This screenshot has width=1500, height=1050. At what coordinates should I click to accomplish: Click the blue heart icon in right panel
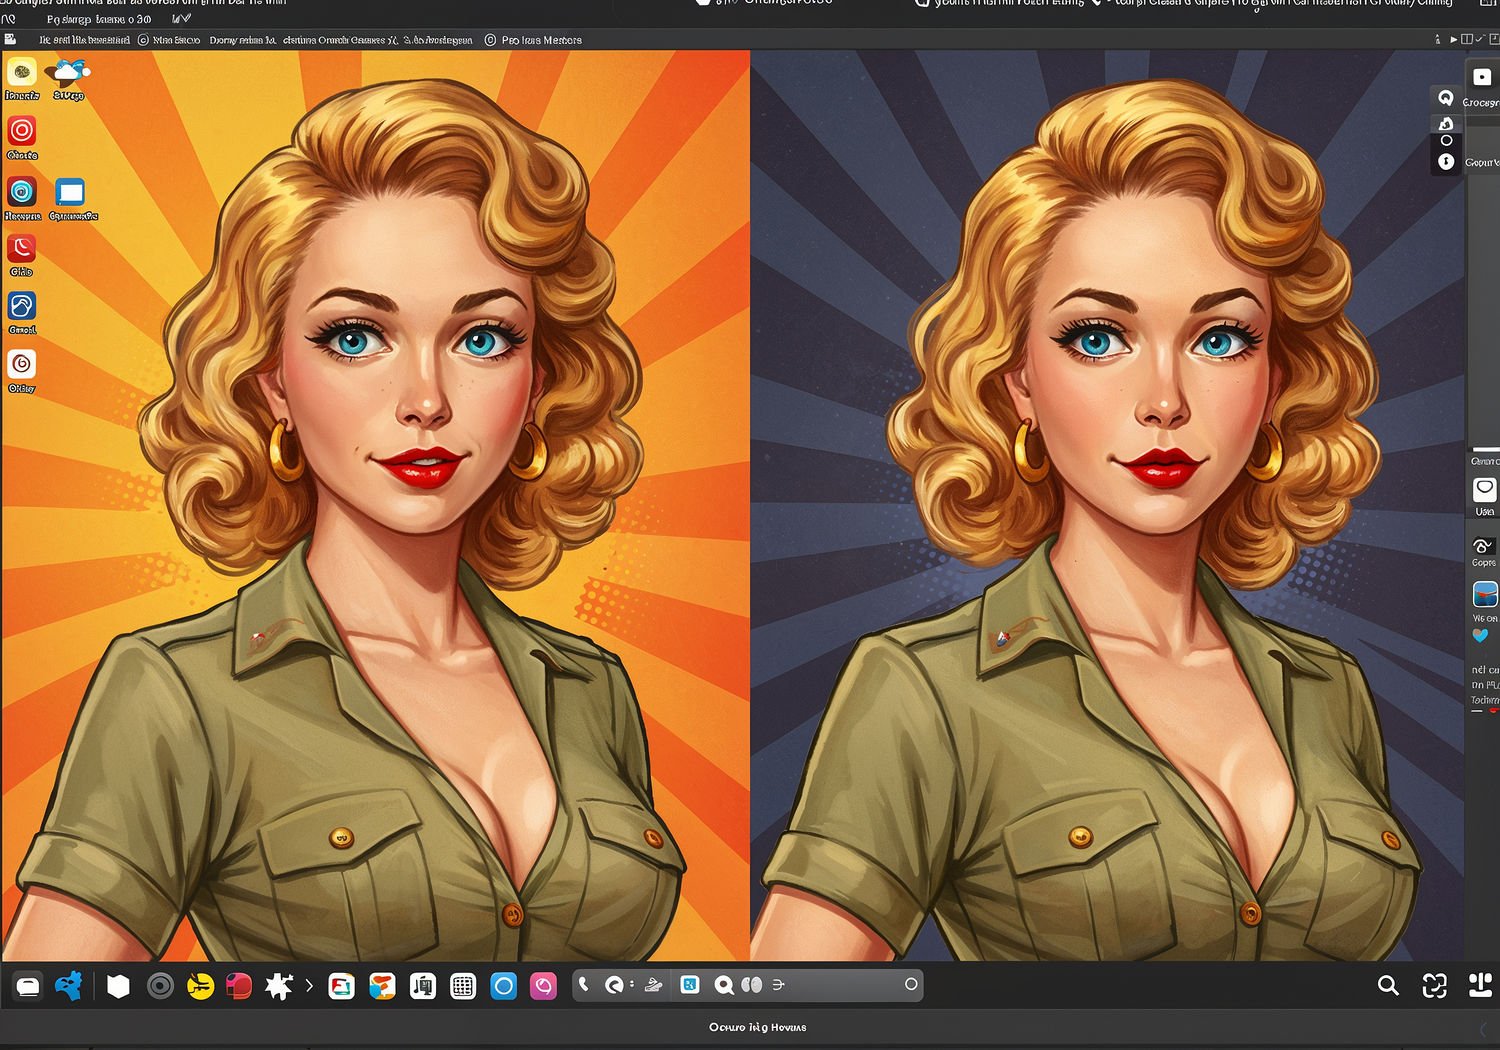[1481, 635]
